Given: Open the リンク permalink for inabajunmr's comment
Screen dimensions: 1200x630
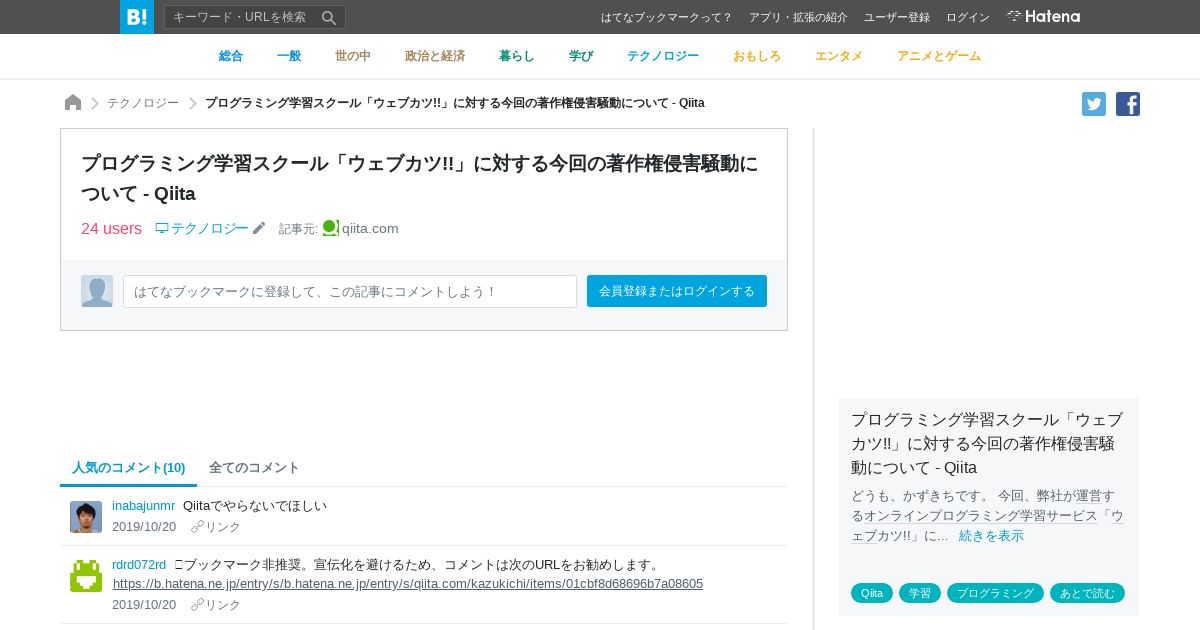Looking at the screenshot, I should (x=216, y=527).
